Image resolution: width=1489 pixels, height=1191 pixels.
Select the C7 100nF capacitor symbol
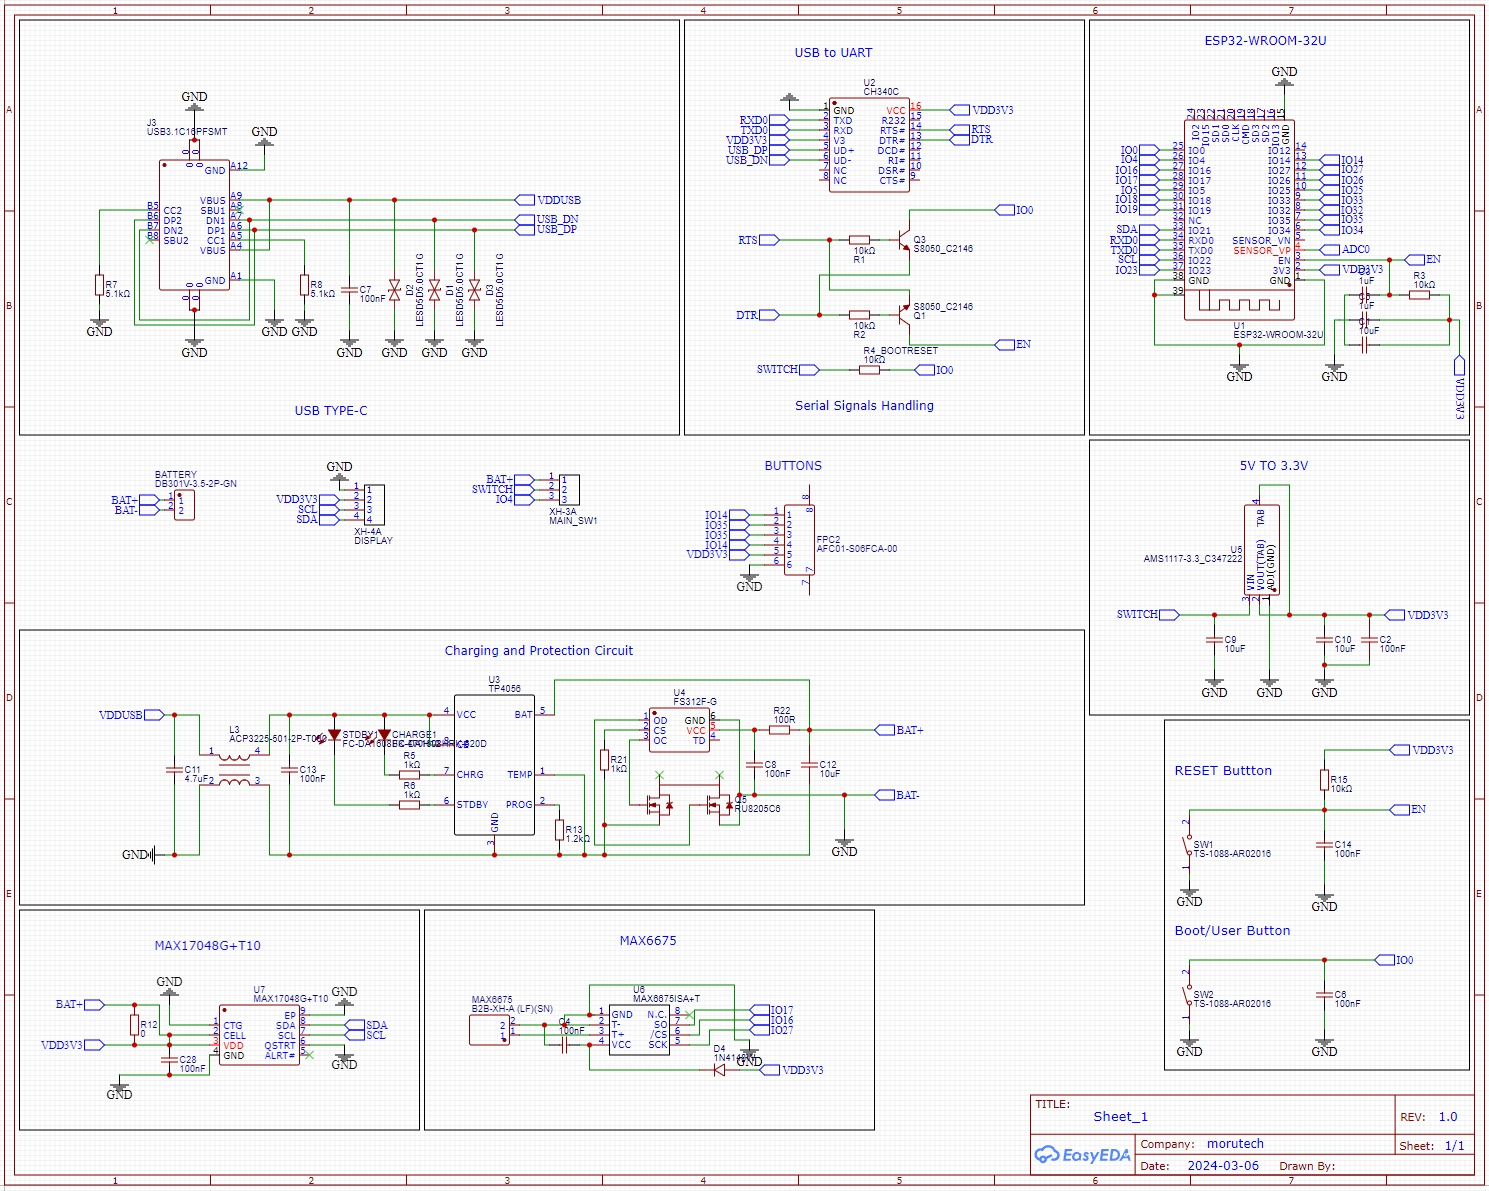tap(349, 290)
